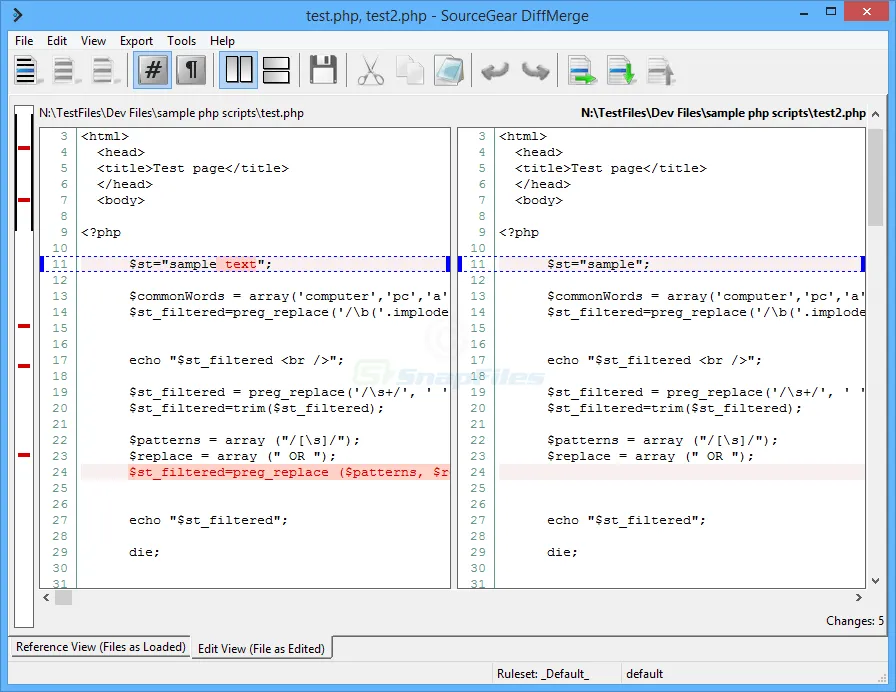Viewport: 896px width, 692px height.
Task: Click the scroll-up arrow of the vertical scrollbar
Action: [875, 114]
